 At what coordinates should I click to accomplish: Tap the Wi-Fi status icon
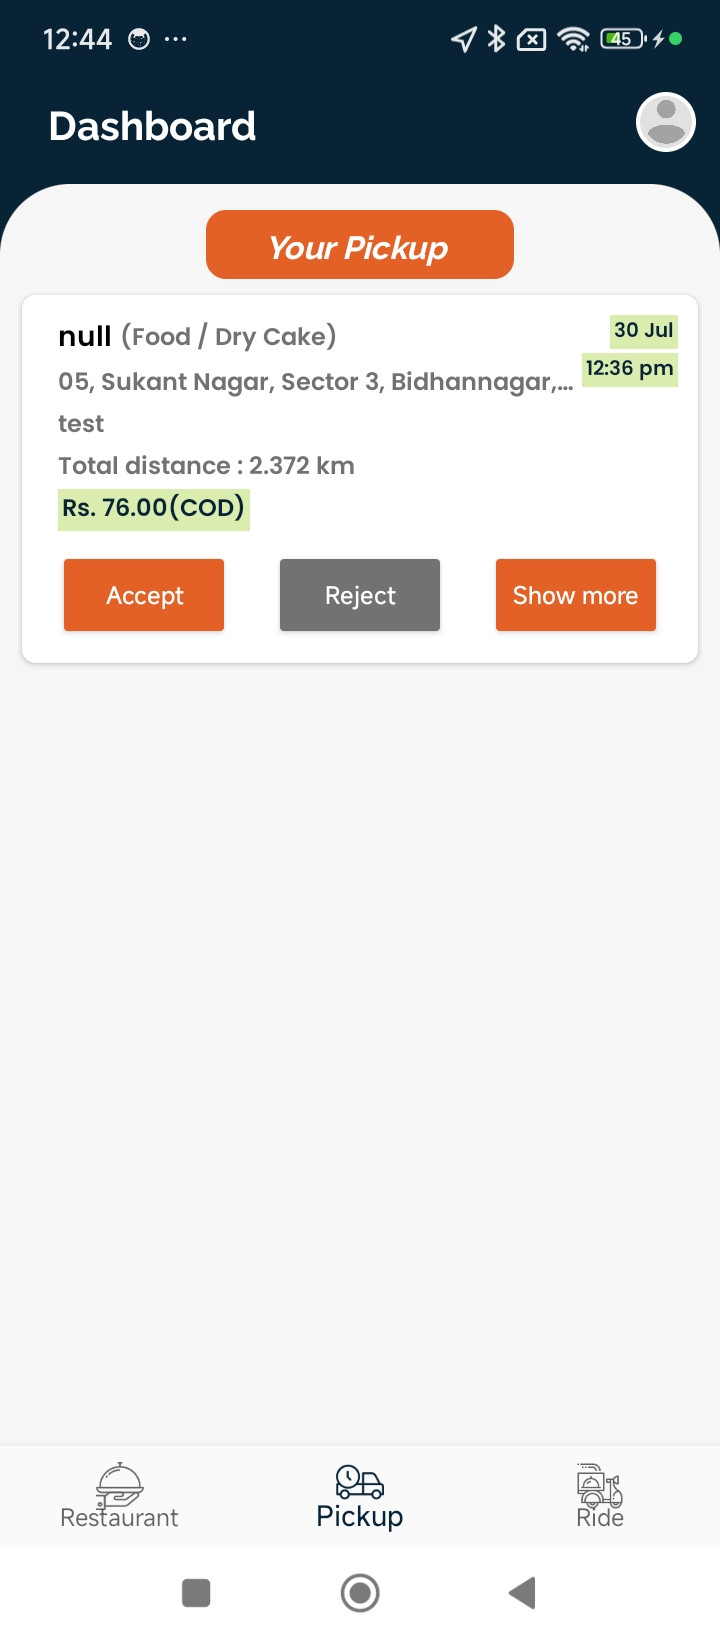[x=574, y=39]
